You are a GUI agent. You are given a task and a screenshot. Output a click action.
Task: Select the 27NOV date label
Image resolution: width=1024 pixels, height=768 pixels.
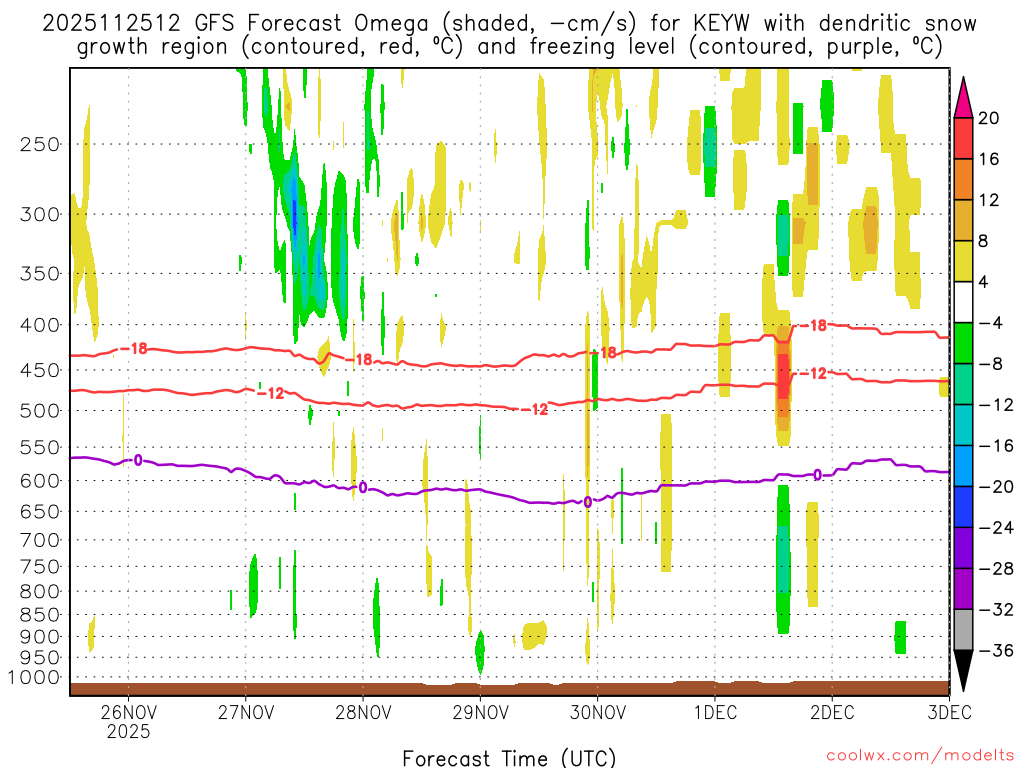coord(246,712)
